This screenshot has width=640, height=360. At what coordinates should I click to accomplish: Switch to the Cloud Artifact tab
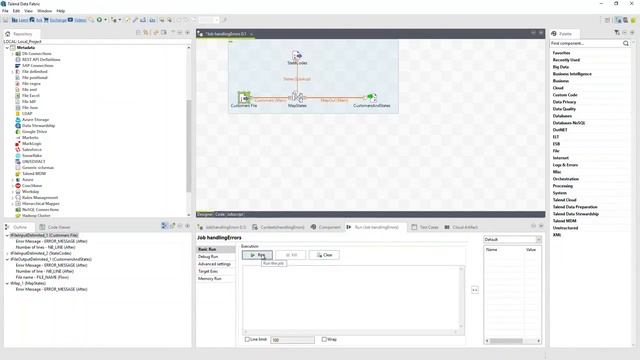[x=461, y=227]
